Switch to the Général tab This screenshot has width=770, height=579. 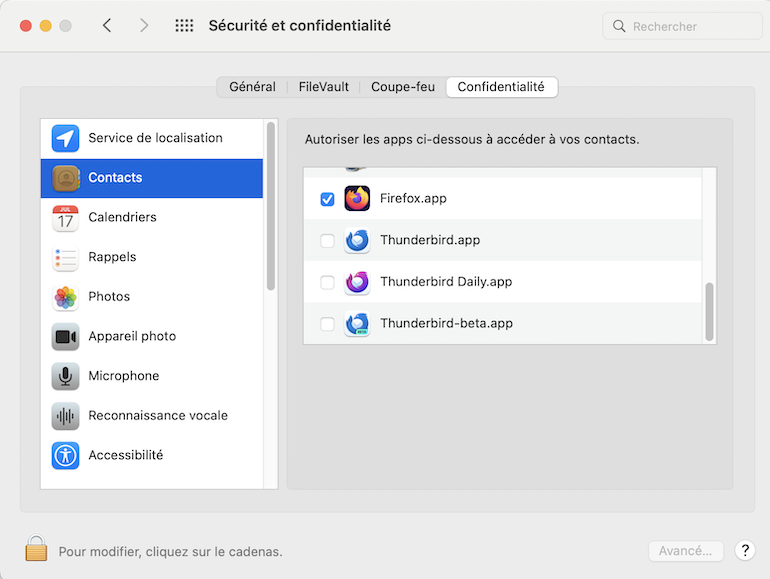tap(252, 87)
